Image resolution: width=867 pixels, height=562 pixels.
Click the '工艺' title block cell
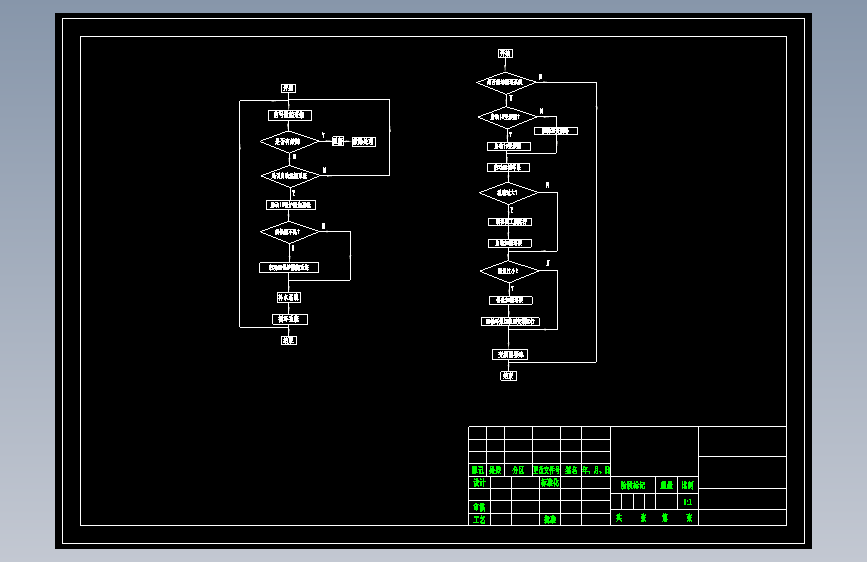click(479, 519)
